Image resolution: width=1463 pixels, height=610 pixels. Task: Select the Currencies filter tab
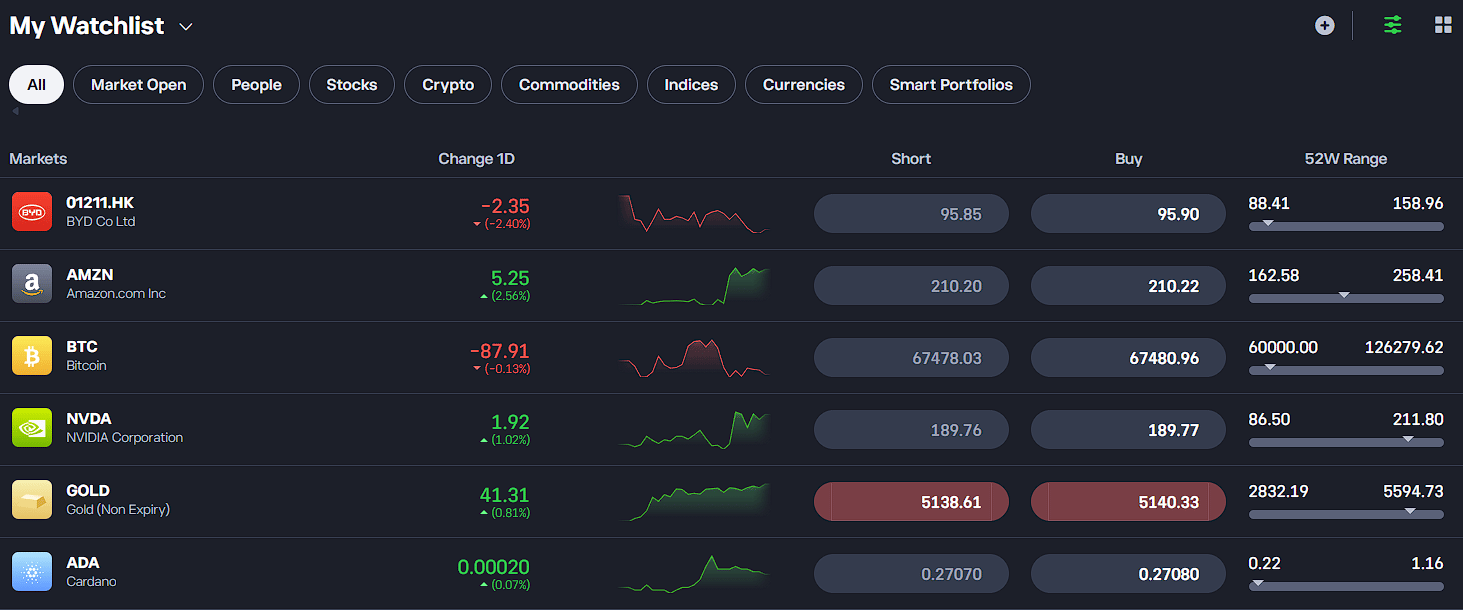pos(804,85)
